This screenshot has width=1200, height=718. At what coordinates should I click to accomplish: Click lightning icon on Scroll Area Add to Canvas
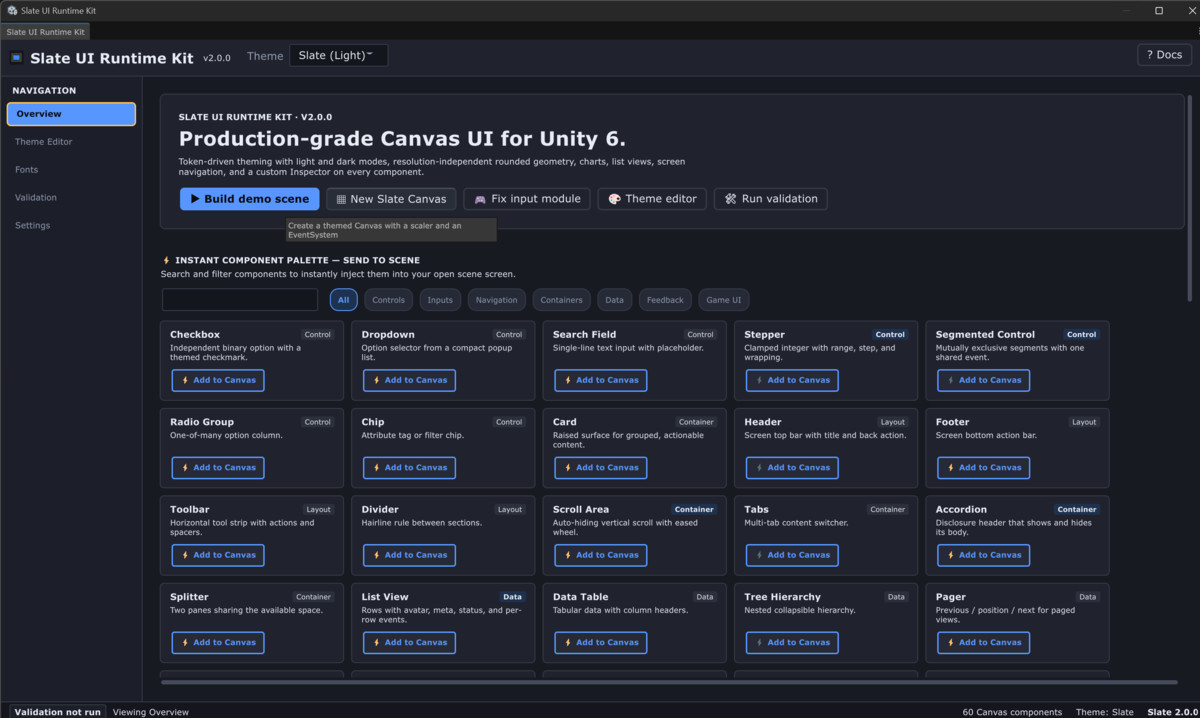tap(568, 555)
